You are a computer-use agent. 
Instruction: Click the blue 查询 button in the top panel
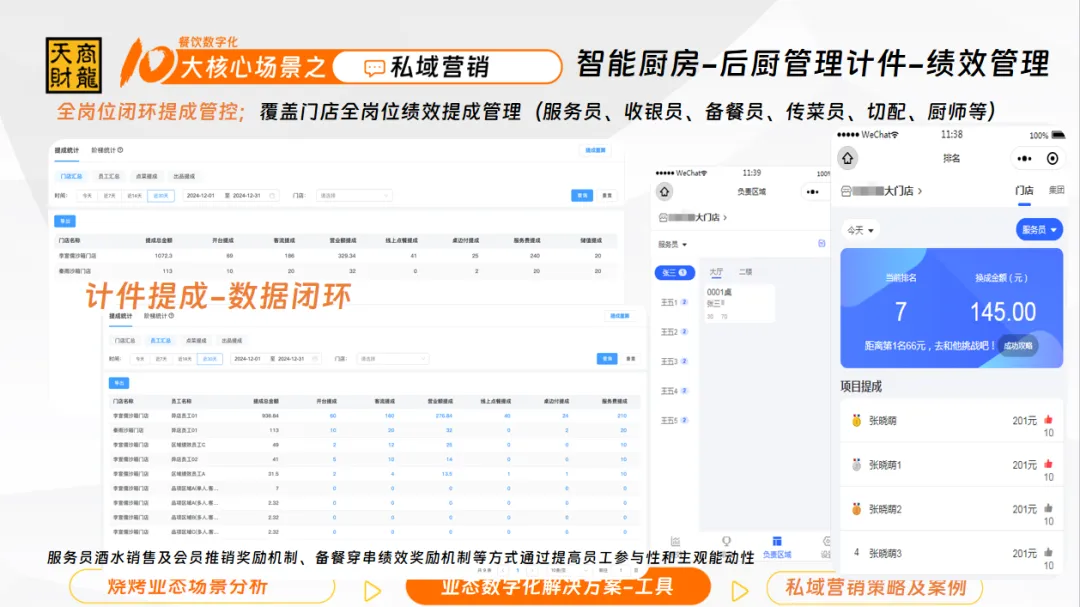(x=580, y=196)
